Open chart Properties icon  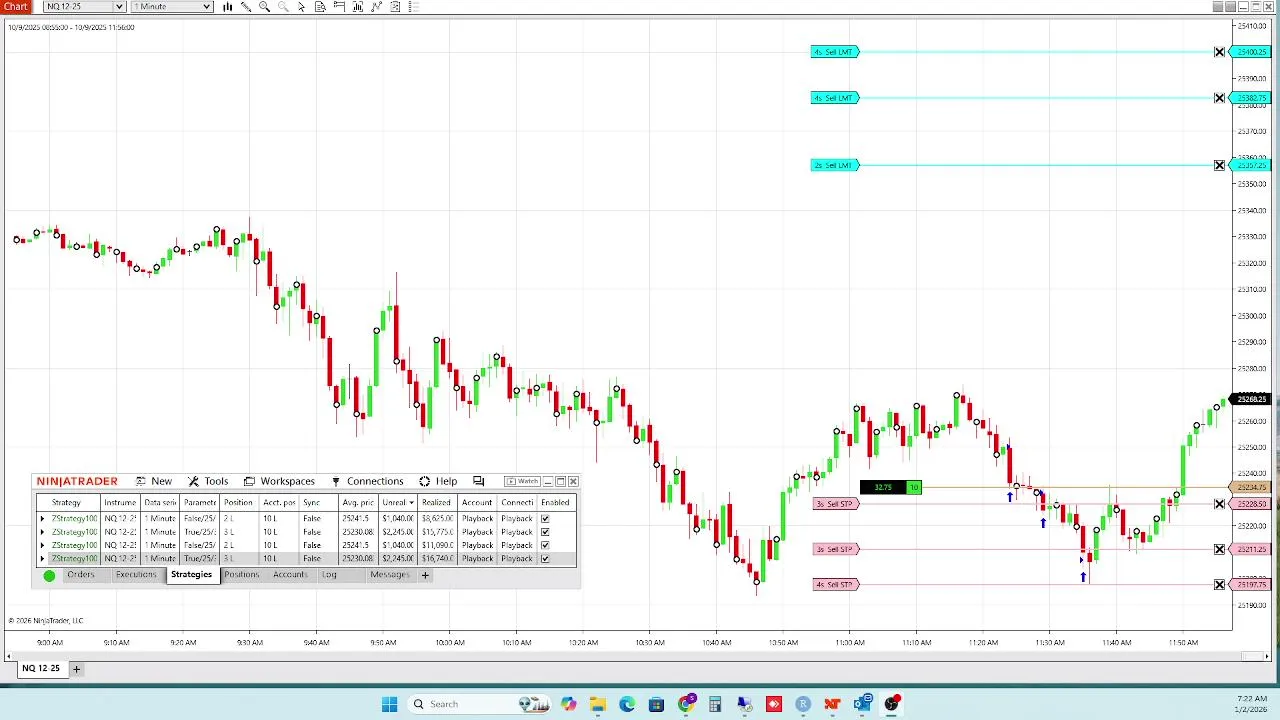[x=395, y=7]
